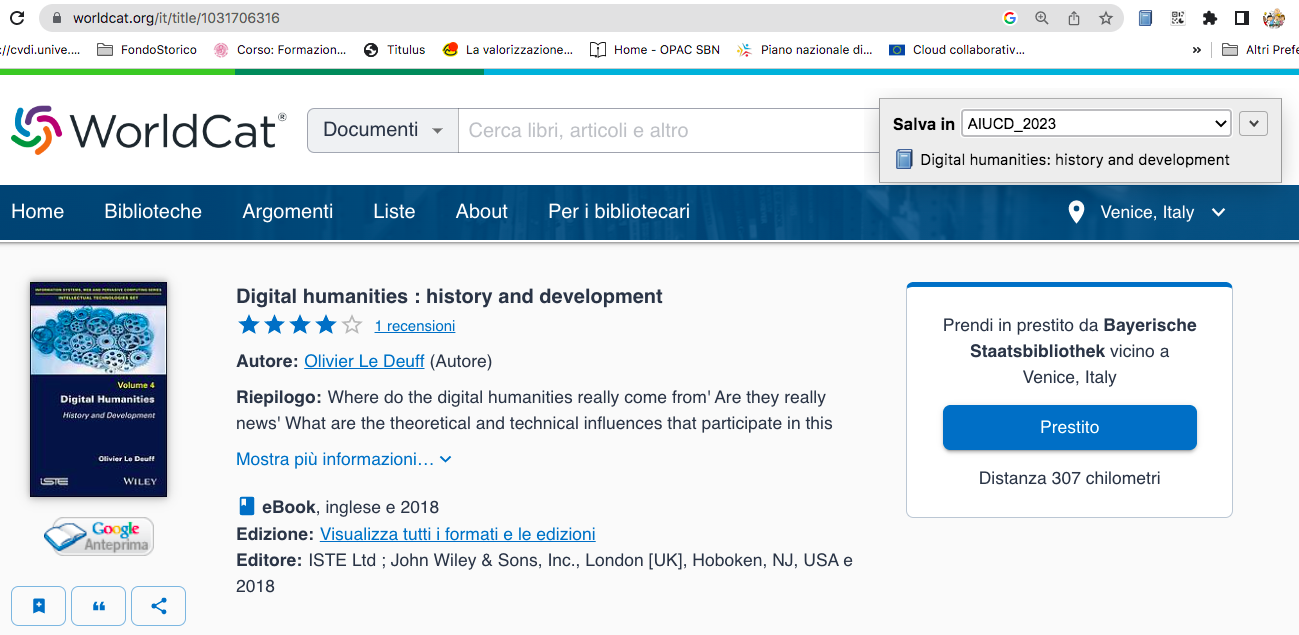
Task: Open the Extensions puzzle piece icon
Action: point(1210,18)
